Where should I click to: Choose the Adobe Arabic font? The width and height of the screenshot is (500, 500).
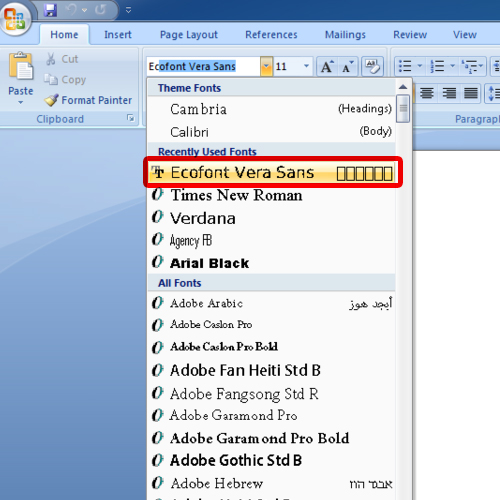click(271, 303)
